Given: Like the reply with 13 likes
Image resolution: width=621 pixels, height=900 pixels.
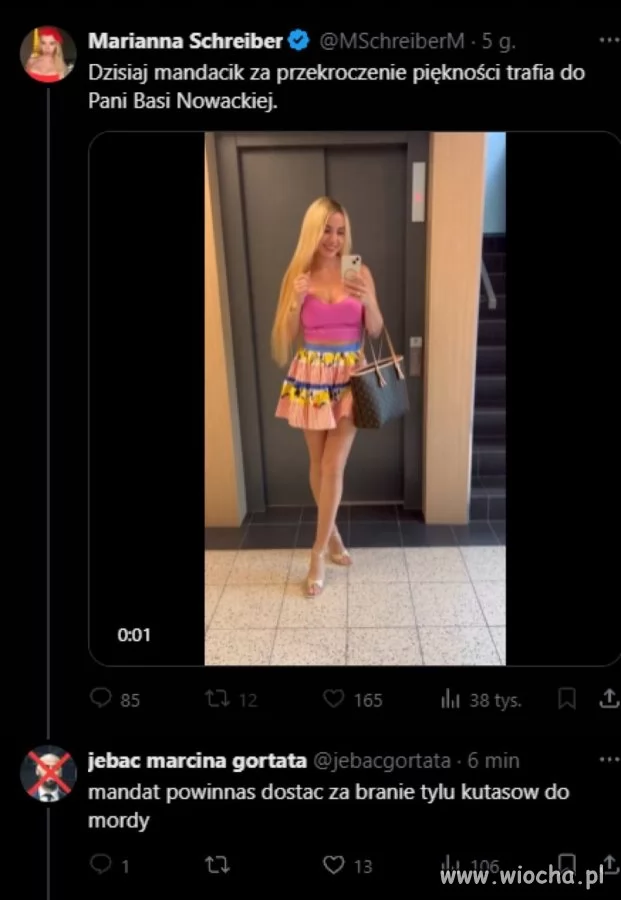Looking at the screenshot, I should [x=334, y=864].
